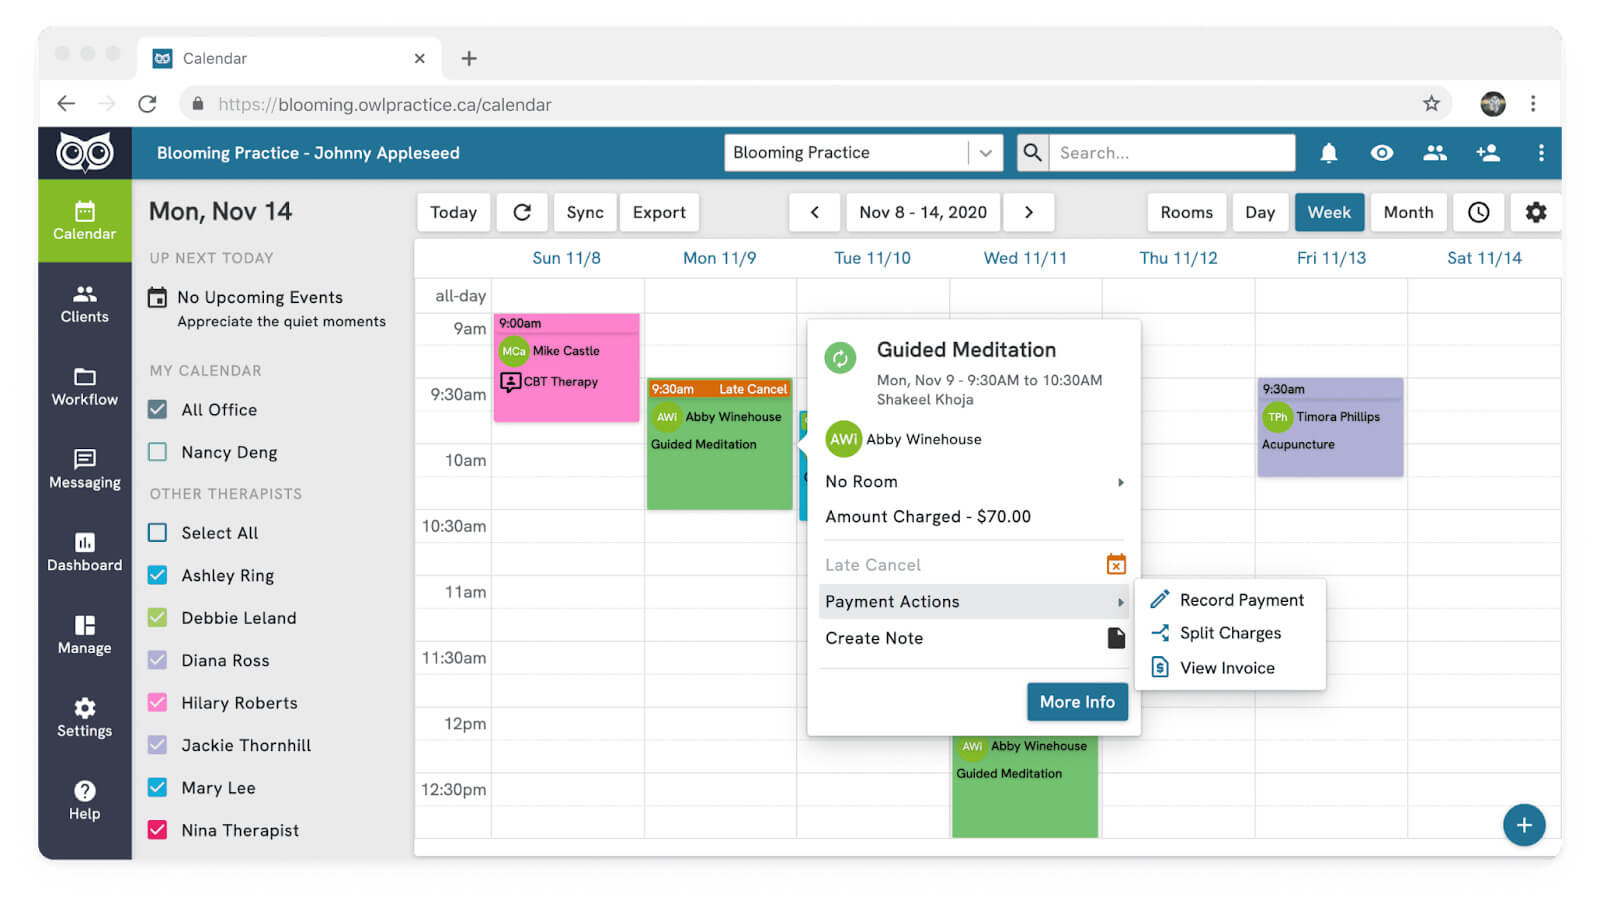Toggle the Mary Lee checkbox
1600x909 pixels.
point(157,787)
